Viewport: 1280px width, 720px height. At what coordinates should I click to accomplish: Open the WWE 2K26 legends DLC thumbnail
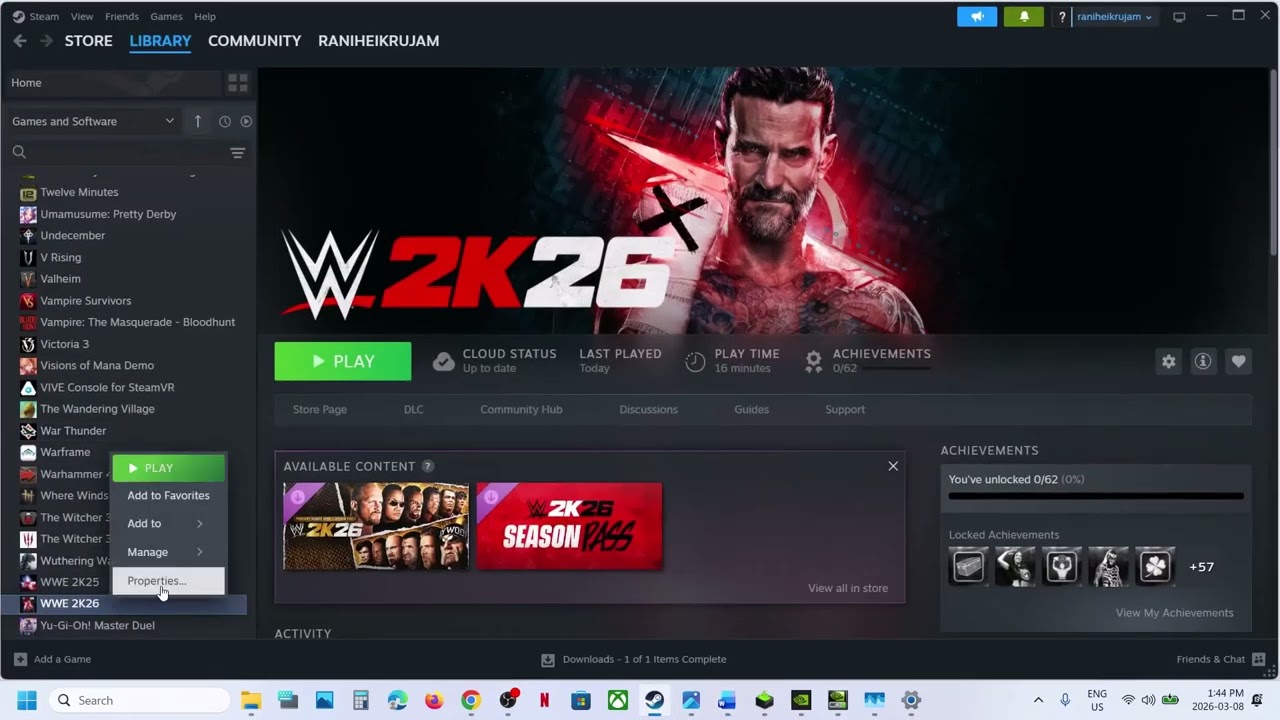point(376,526)
